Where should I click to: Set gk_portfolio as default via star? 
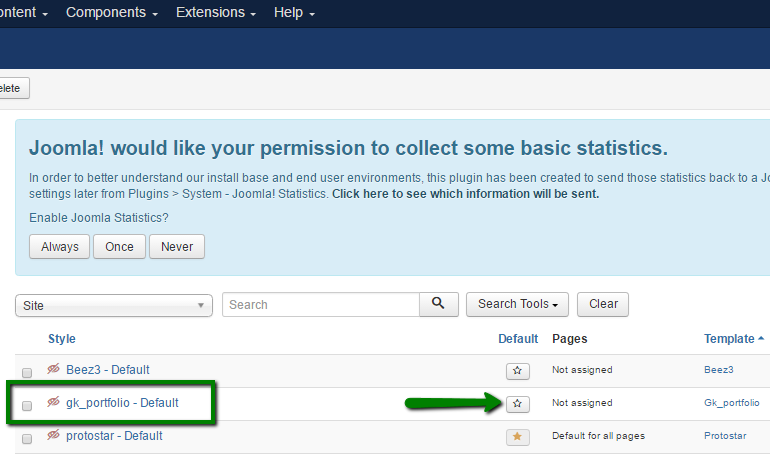point(518,404)
